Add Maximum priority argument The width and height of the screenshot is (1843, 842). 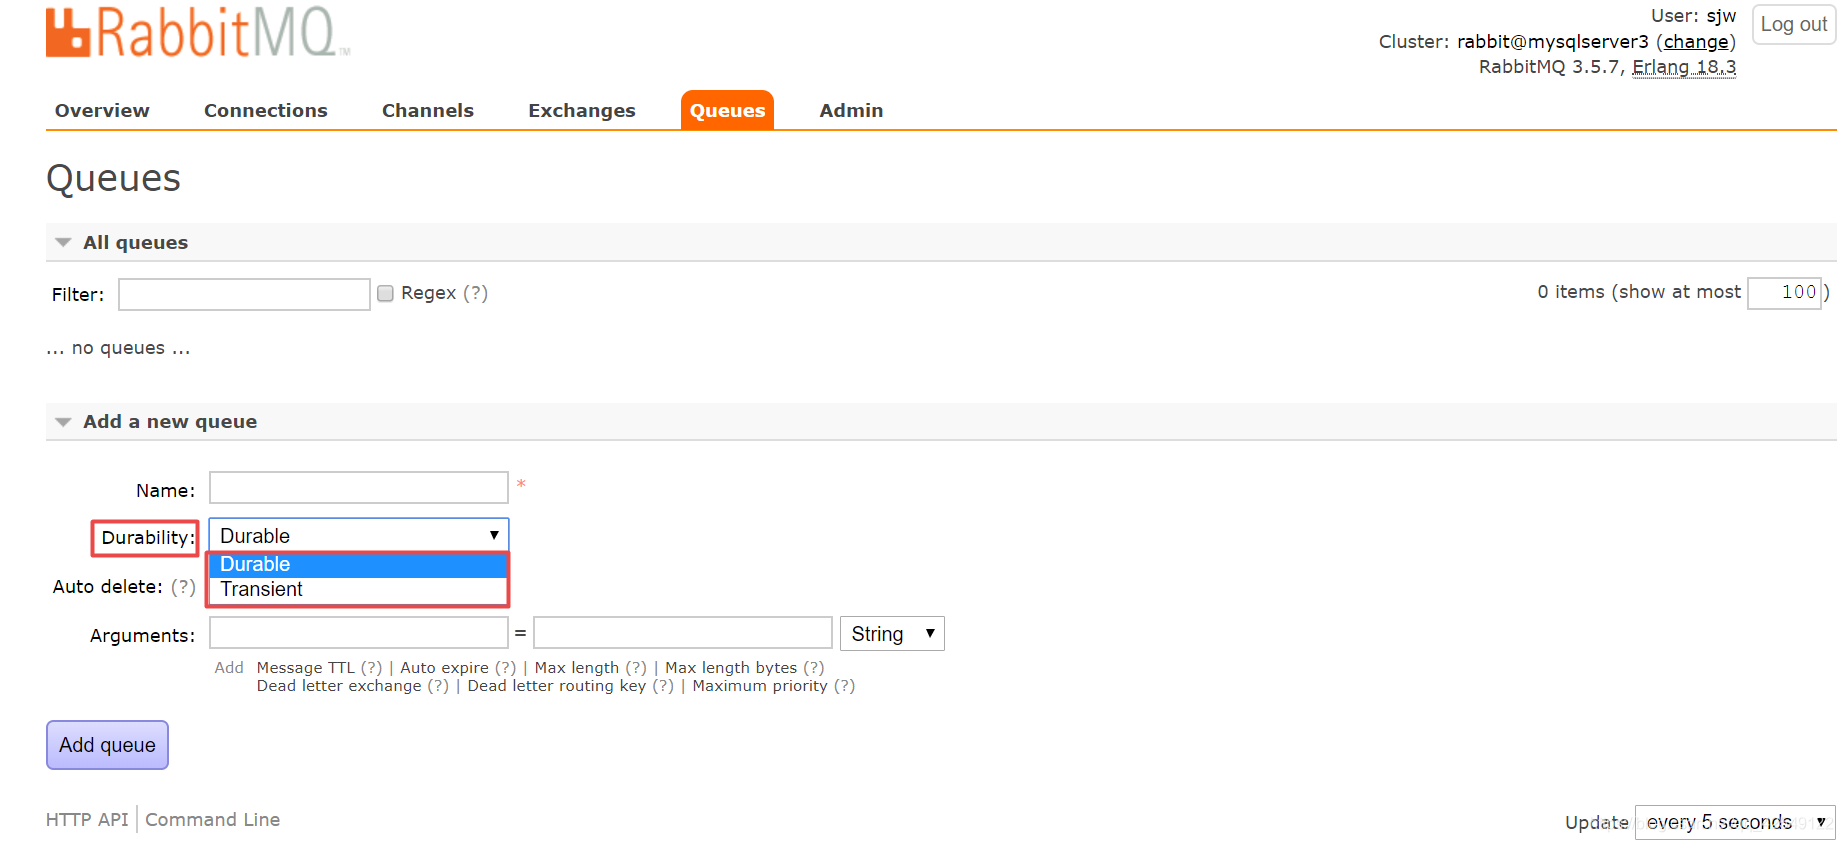coord(760,686)
